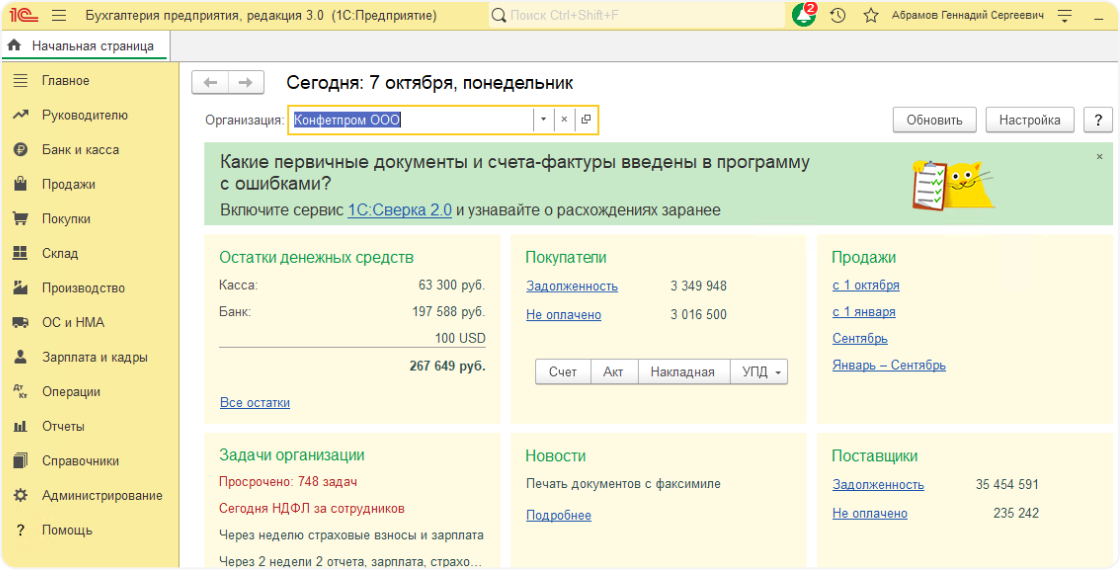Click the Администрирование gear icon
Image resolution: width=1120 pixels, height=570 pixels.
(21, 496)
